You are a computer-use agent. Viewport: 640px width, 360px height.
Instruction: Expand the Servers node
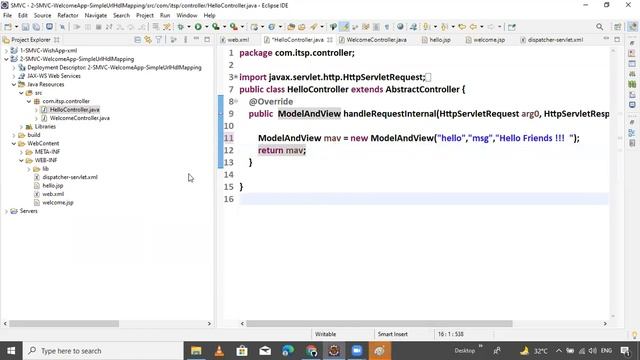pos(6,211)
